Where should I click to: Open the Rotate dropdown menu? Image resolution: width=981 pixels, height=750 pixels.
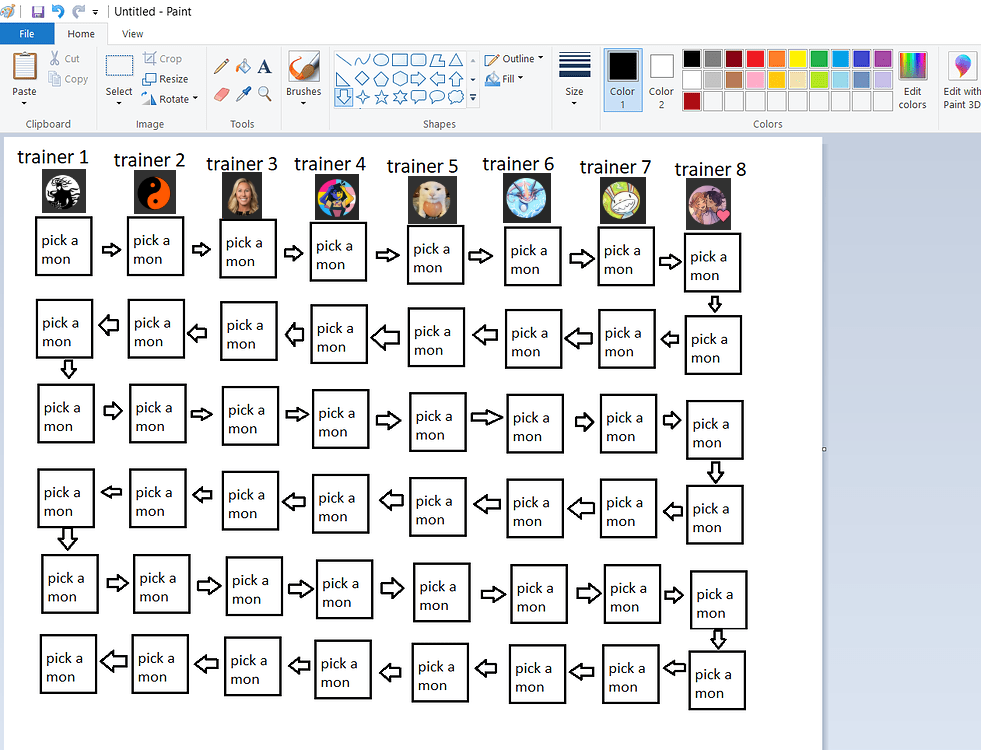[x=170, y=99]
